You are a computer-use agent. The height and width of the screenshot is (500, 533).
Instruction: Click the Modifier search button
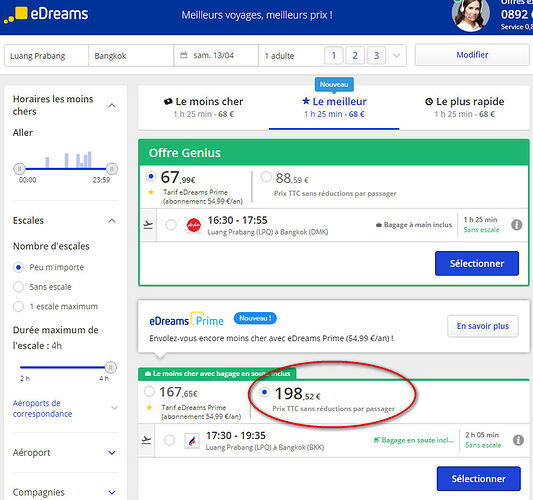[472, 55]
